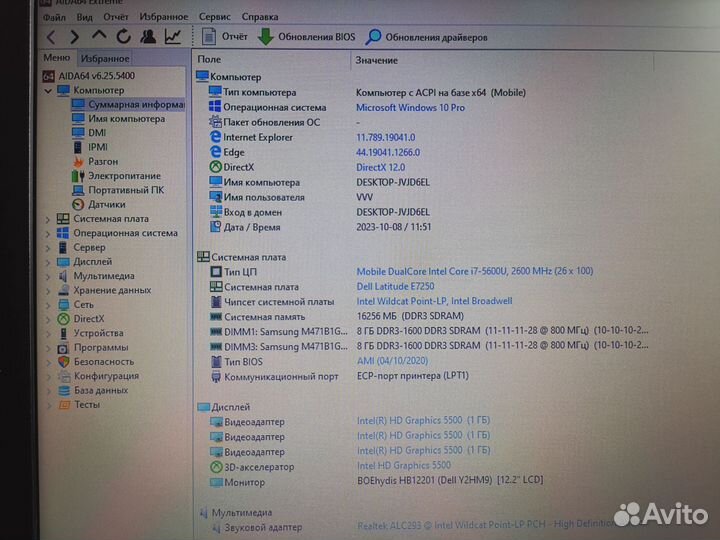
Task: Select the IPMI tree item
Action: click(90, 147)
